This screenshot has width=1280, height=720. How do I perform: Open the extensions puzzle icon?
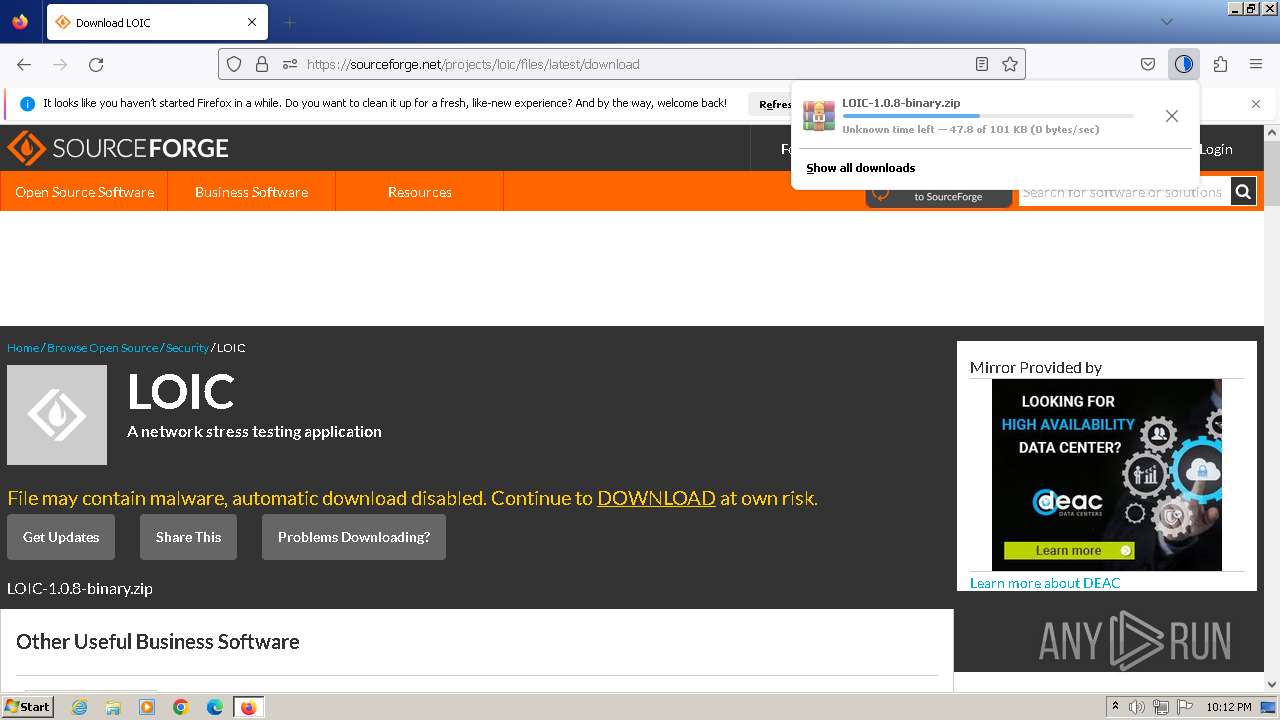coord(1220,64)
